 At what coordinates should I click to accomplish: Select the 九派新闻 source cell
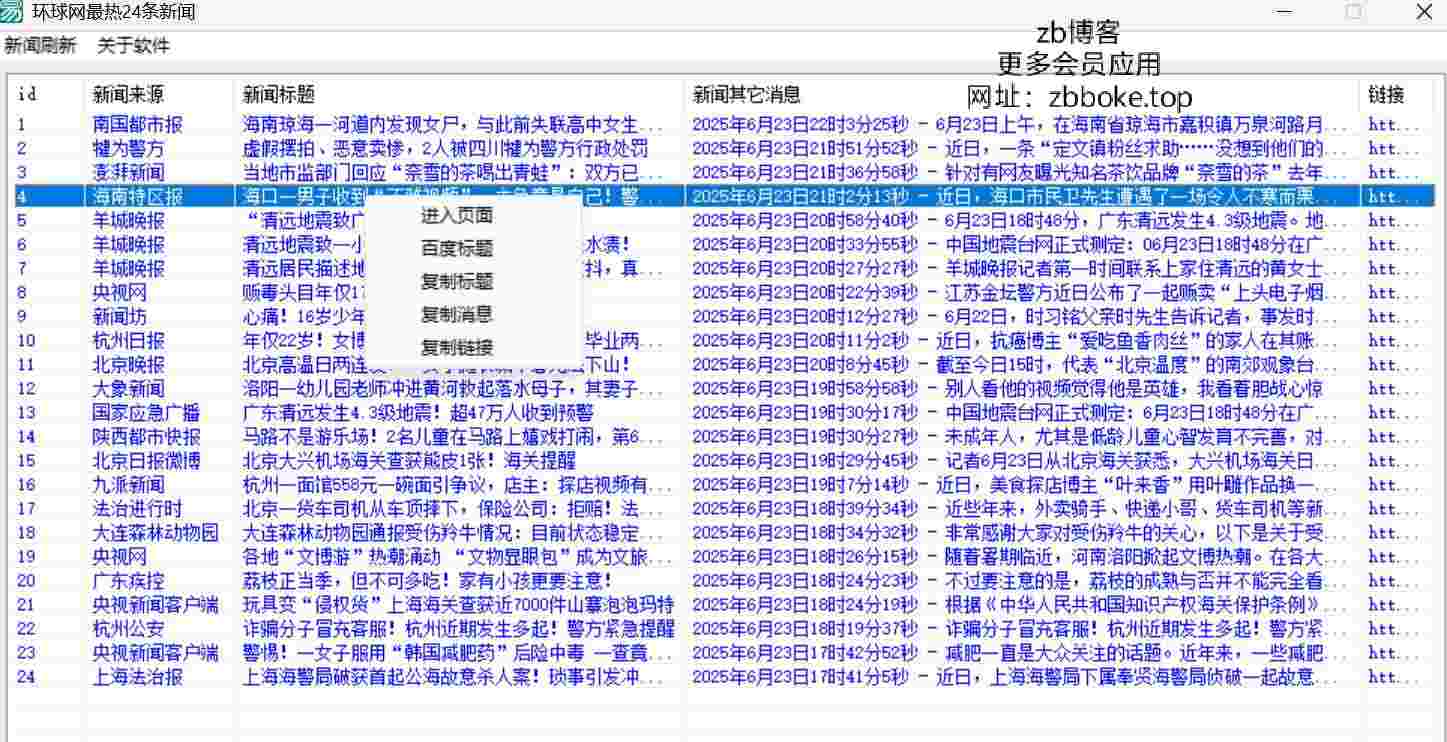click(x=129, y=485)
